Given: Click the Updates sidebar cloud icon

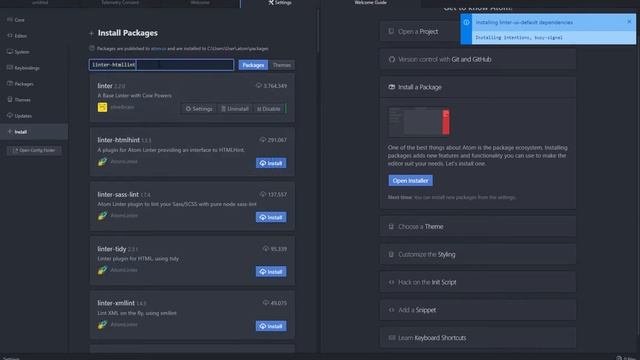Looking at the screenshot, I should [10, 116].
